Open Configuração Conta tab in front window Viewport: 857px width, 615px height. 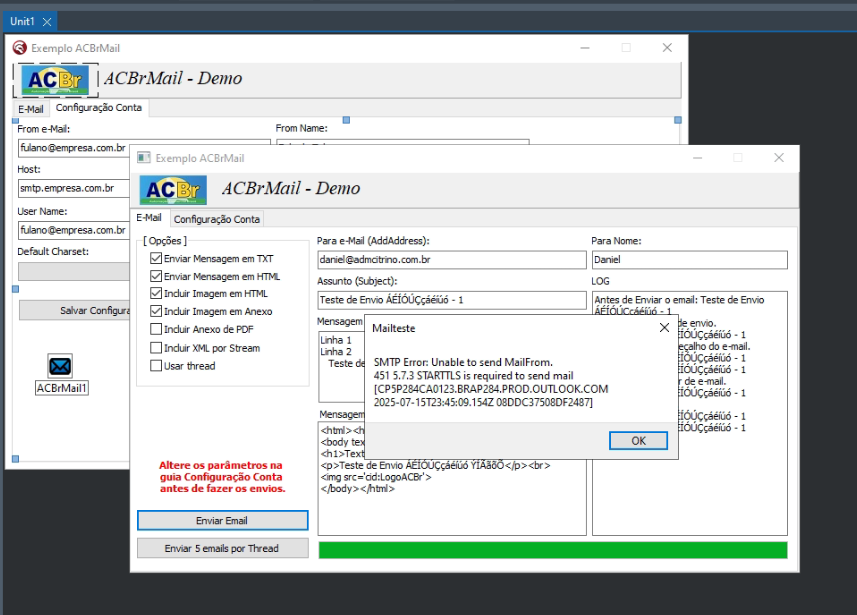(x=216, y=219)
